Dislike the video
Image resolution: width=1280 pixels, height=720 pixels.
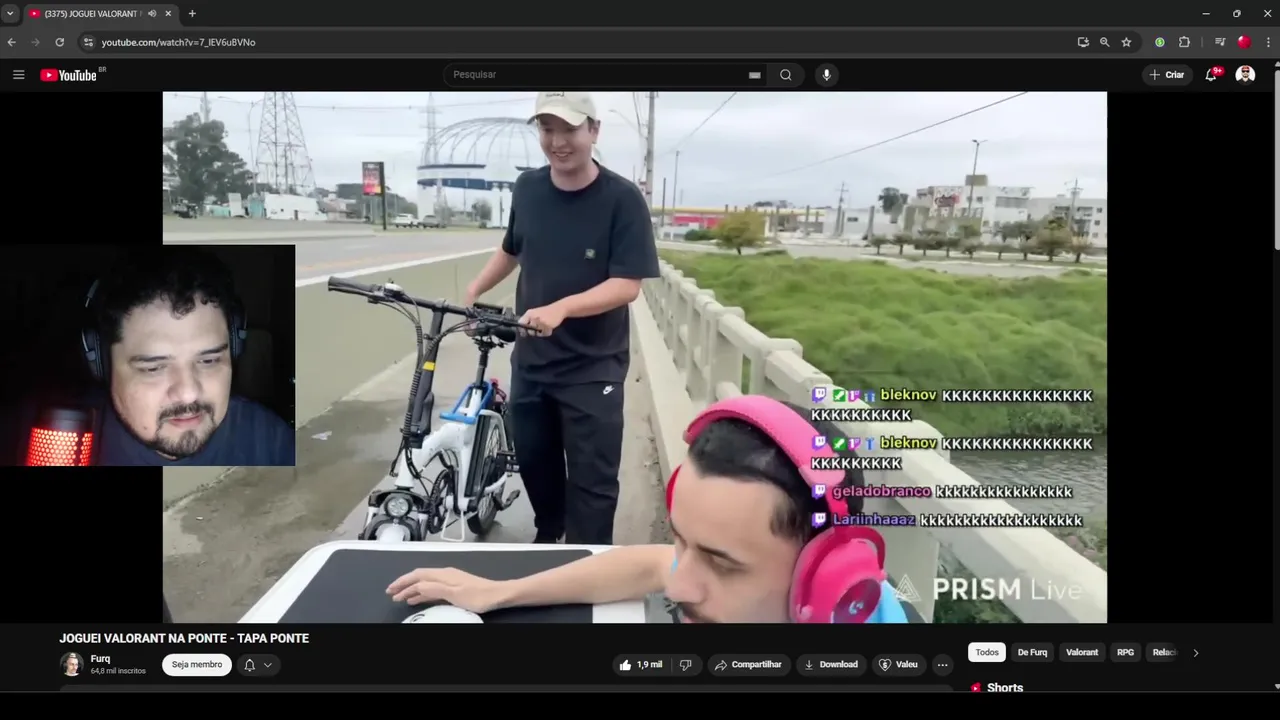pos(686,664)
